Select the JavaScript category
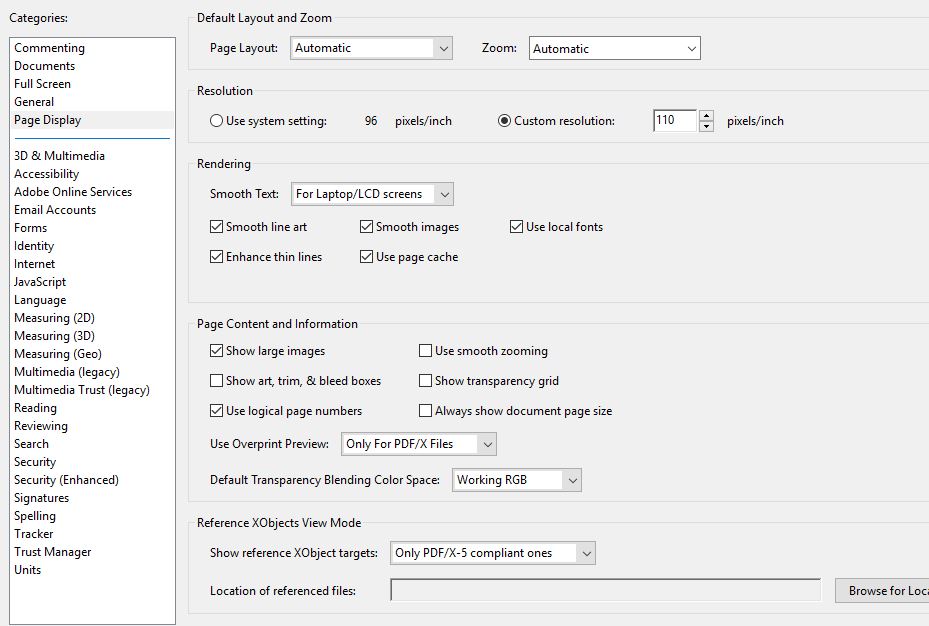This screenshot has height=626, width=929. (x=40, y=281)
